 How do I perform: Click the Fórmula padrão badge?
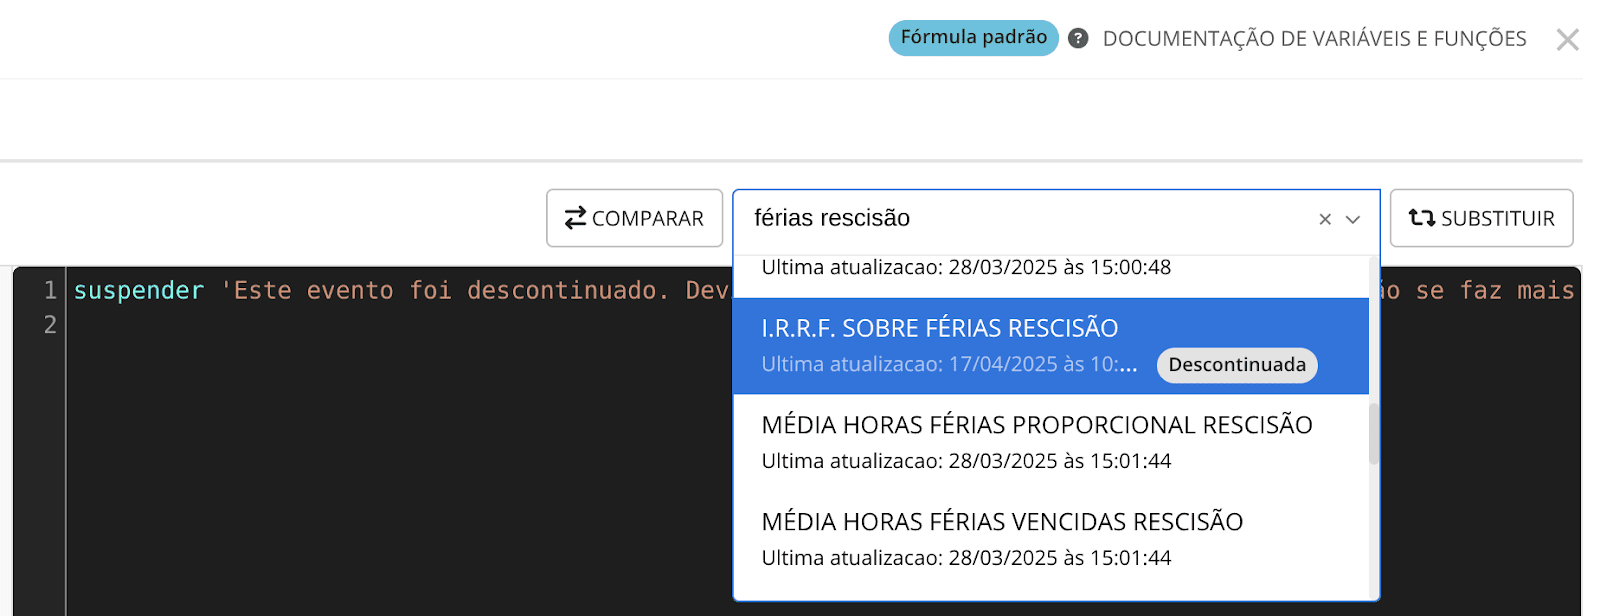click(973, 38)
